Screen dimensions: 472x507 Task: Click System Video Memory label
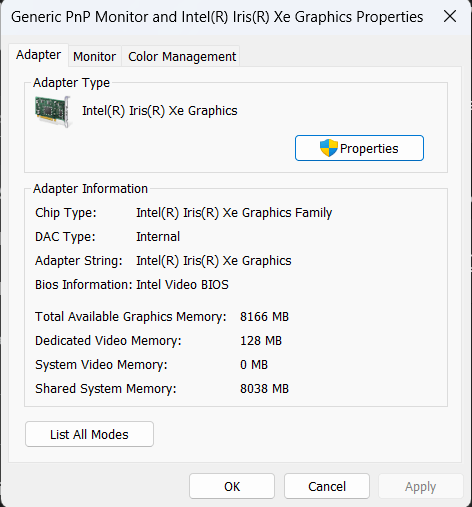[101, 365]
